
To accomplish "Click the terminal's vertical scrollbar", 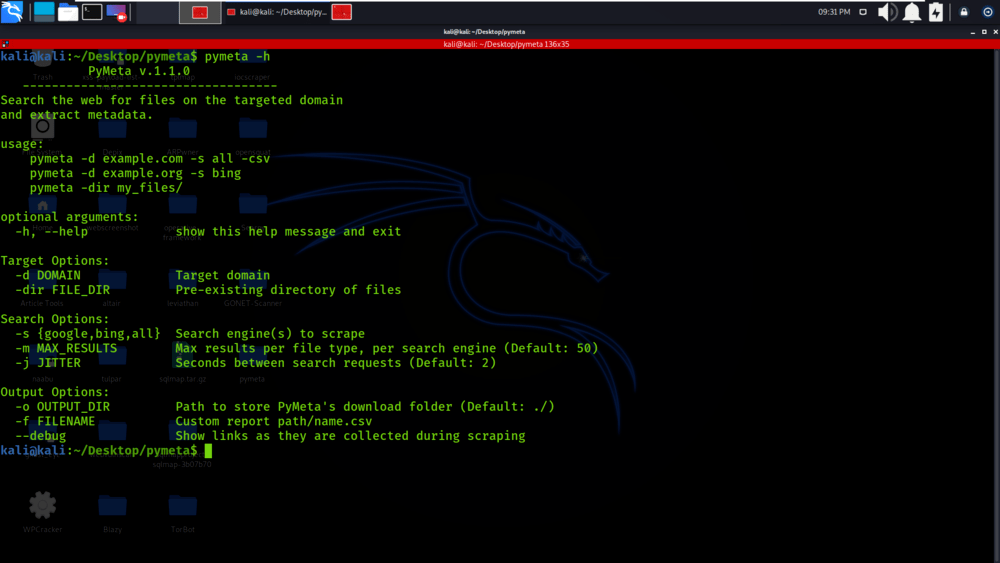I will (x=997, y=305).
